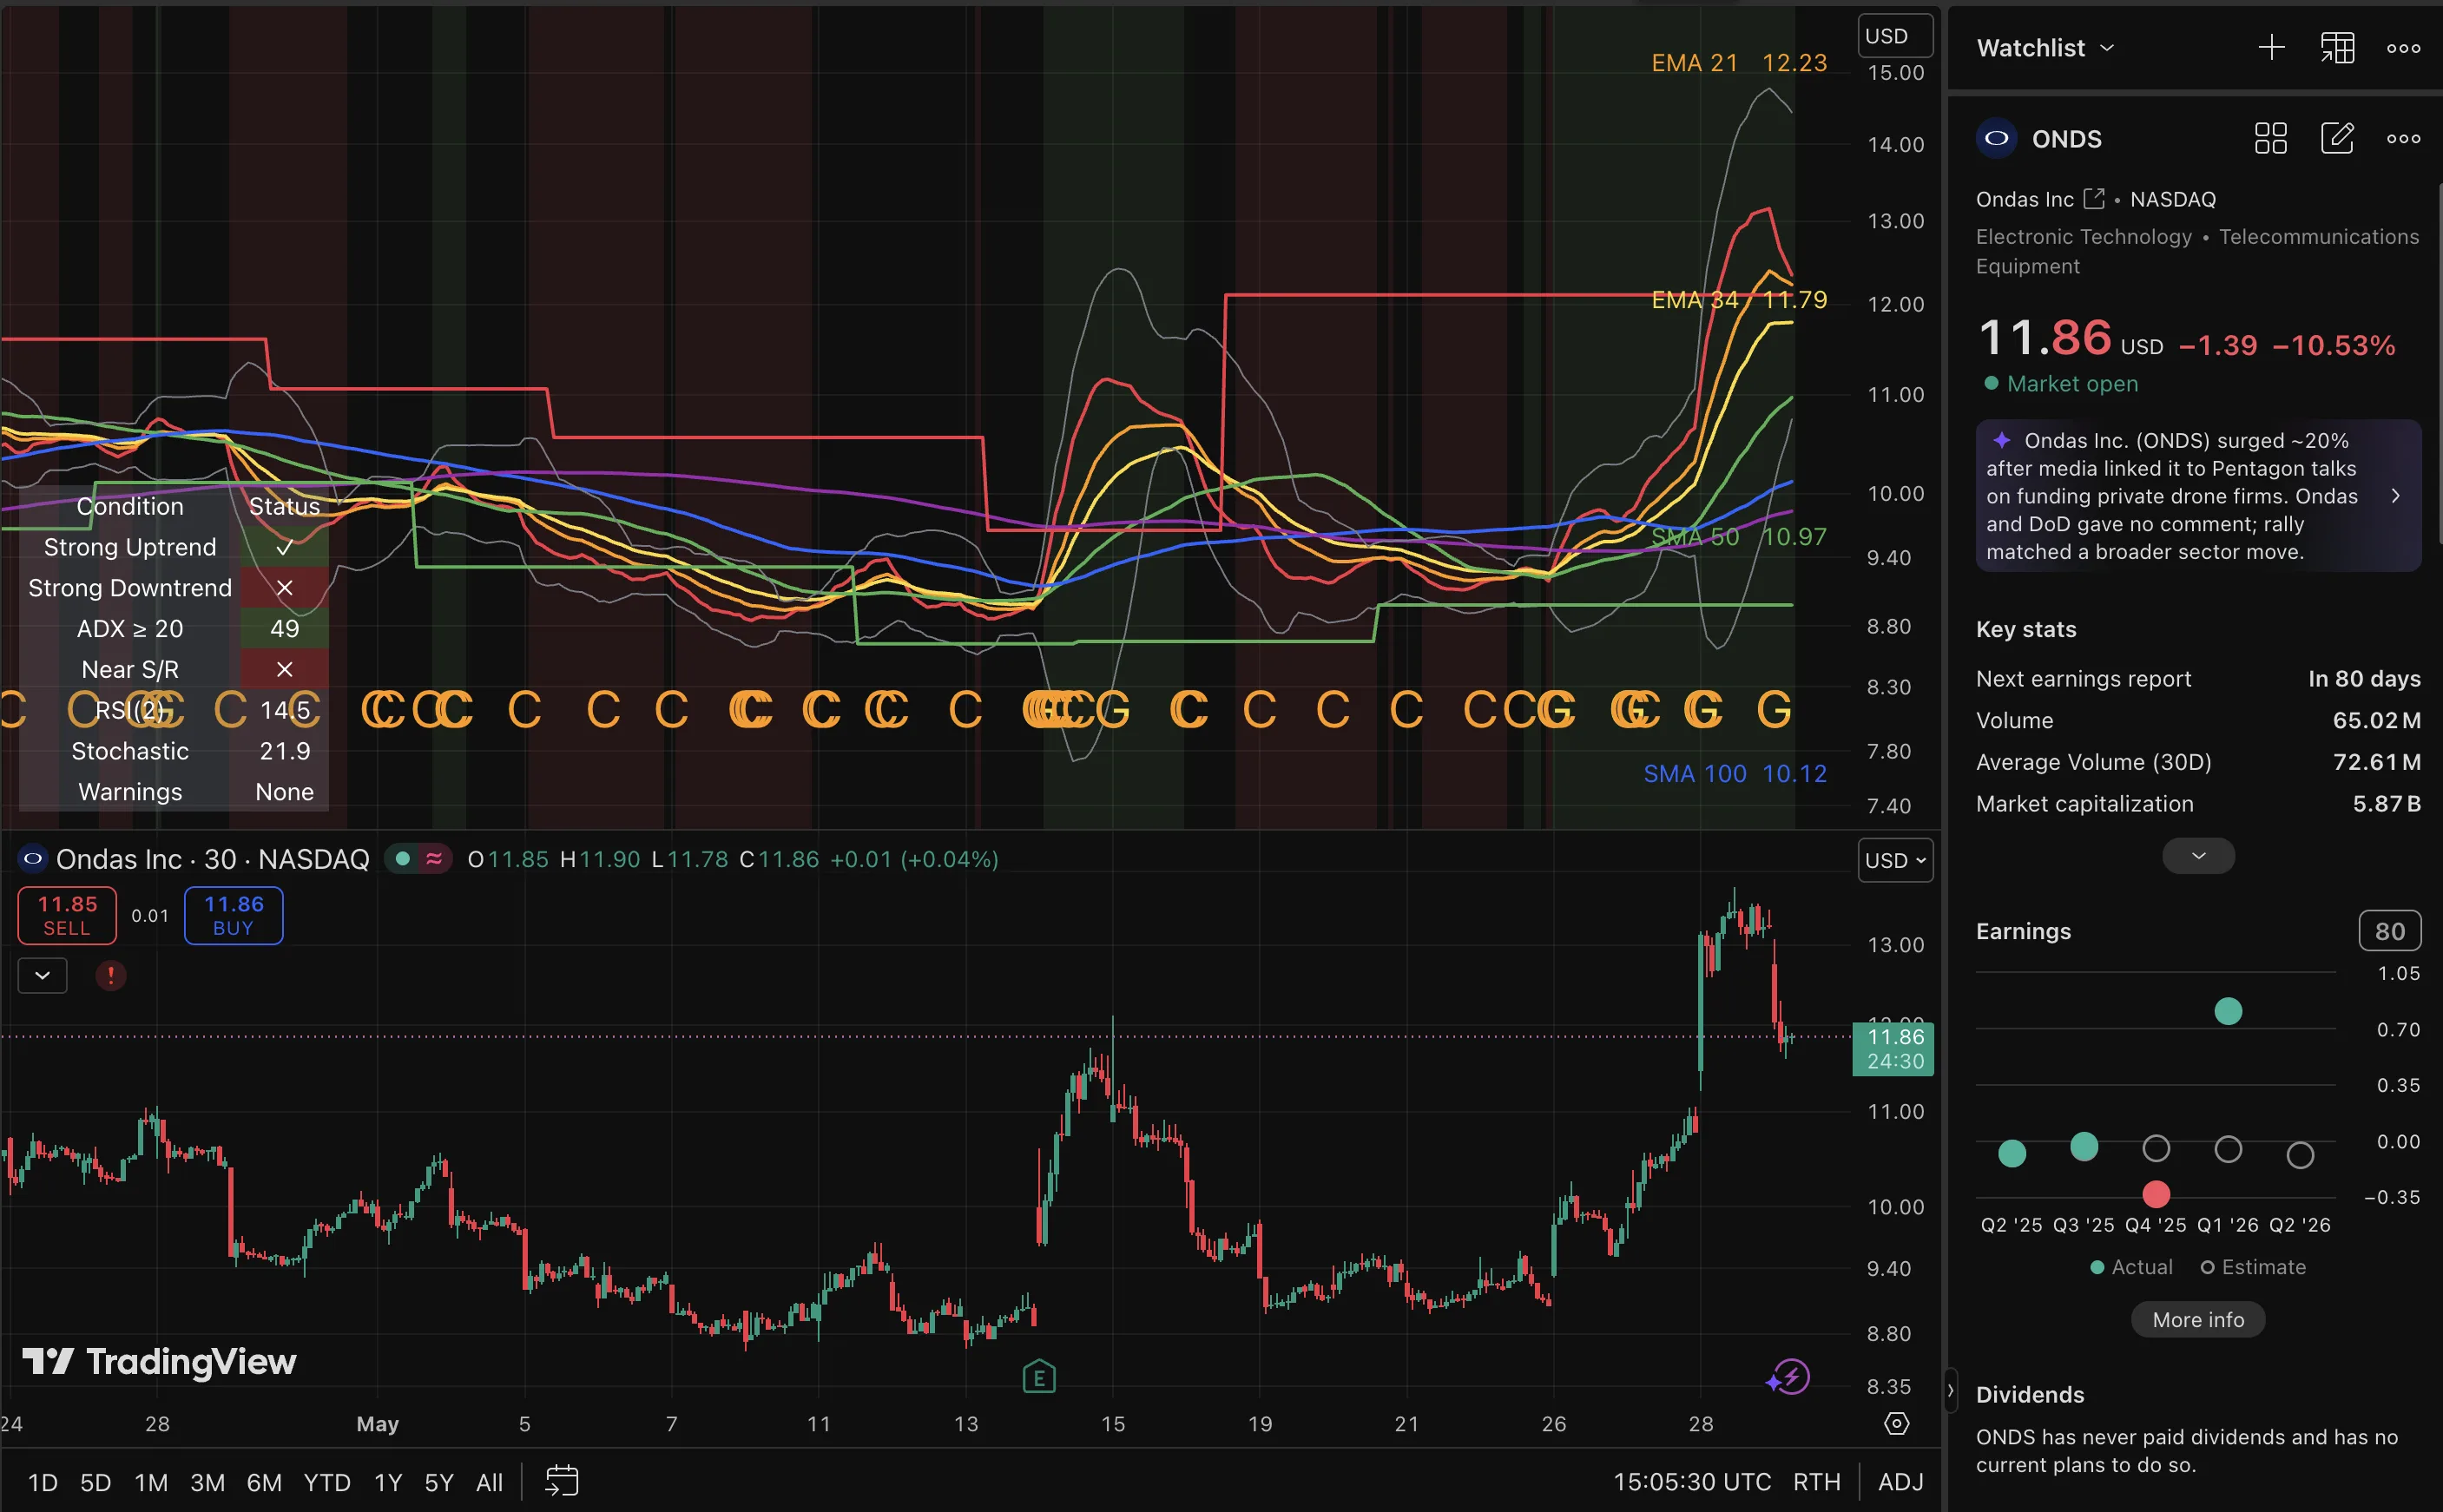
Task: Click the 80 days earnings badge
Action: (x=2390, y=931)
